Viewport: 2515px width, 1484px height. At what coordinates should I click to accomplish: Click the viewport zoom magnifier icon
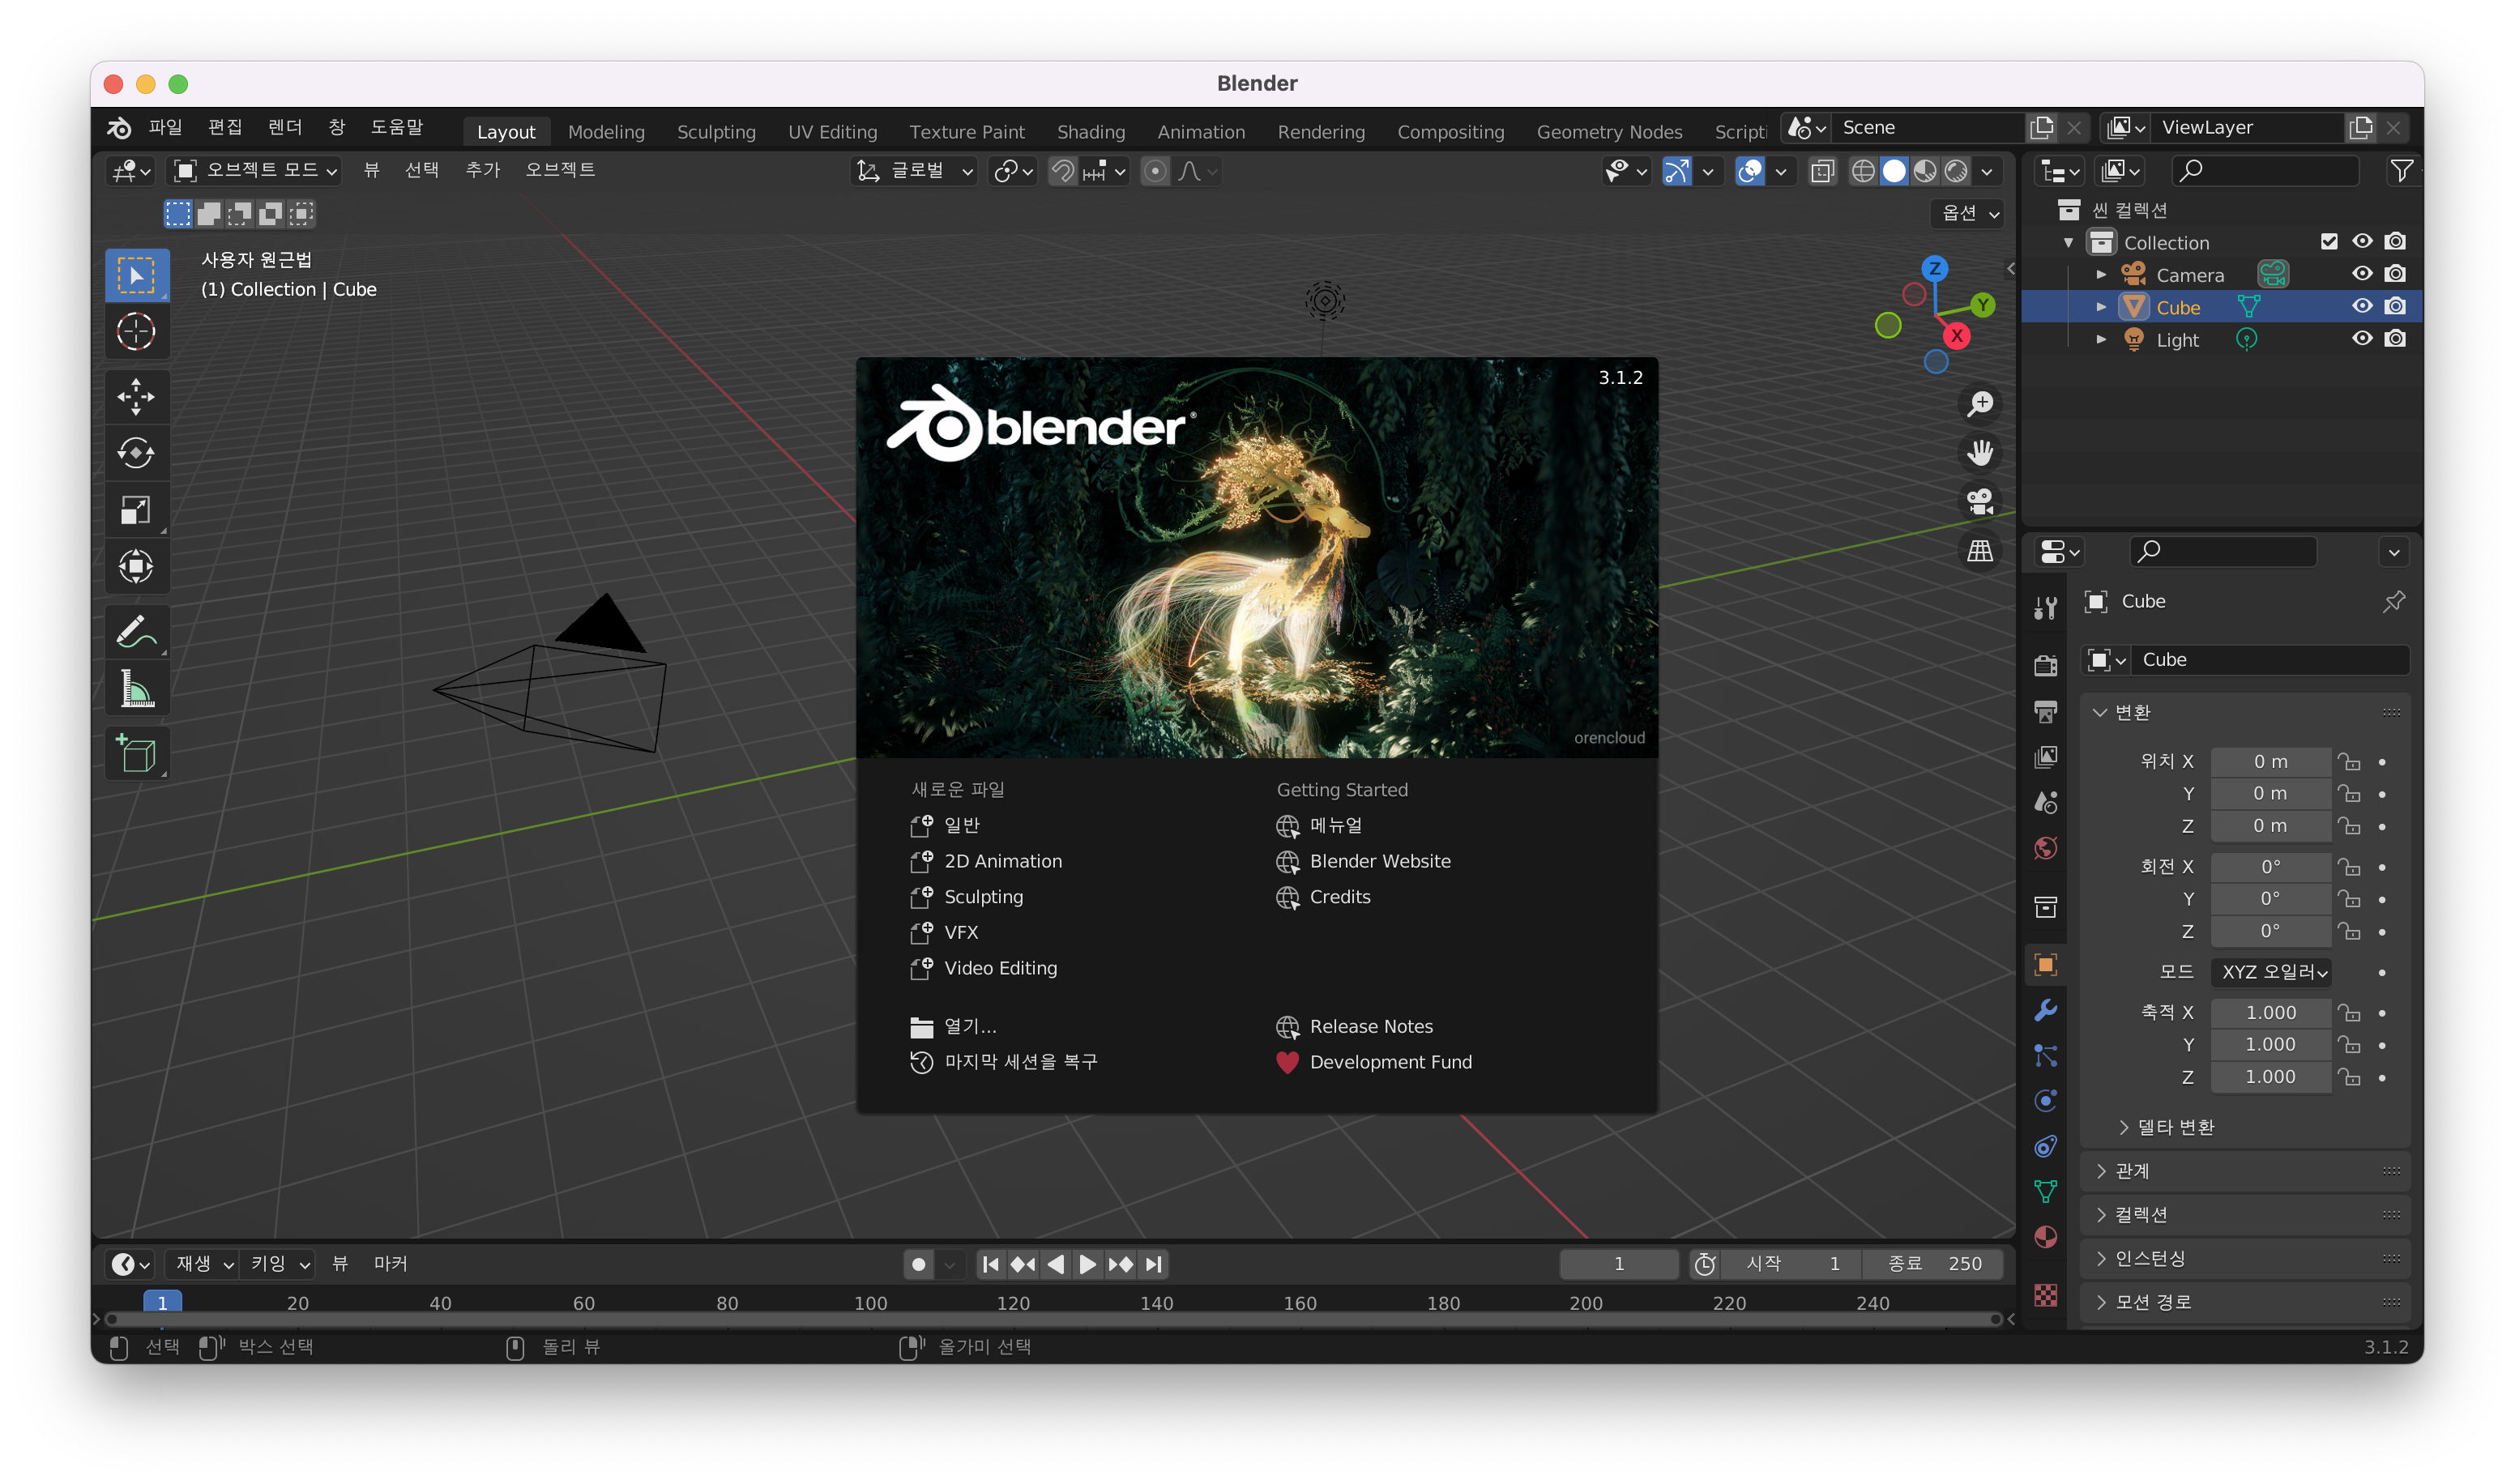coord(1980,403)
